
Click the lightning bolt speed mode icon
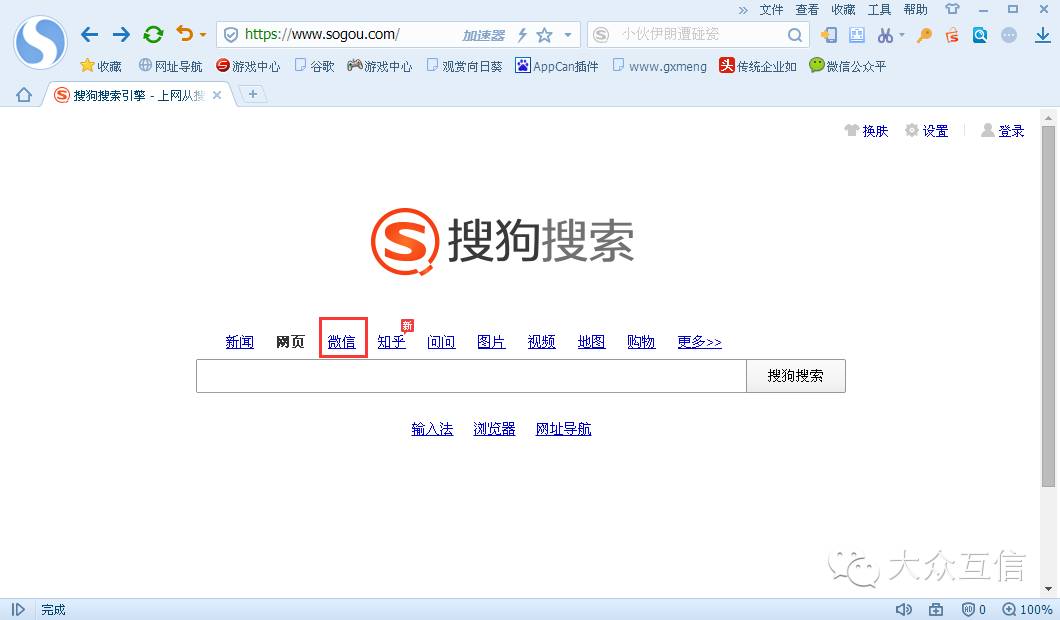click(522, 34)
